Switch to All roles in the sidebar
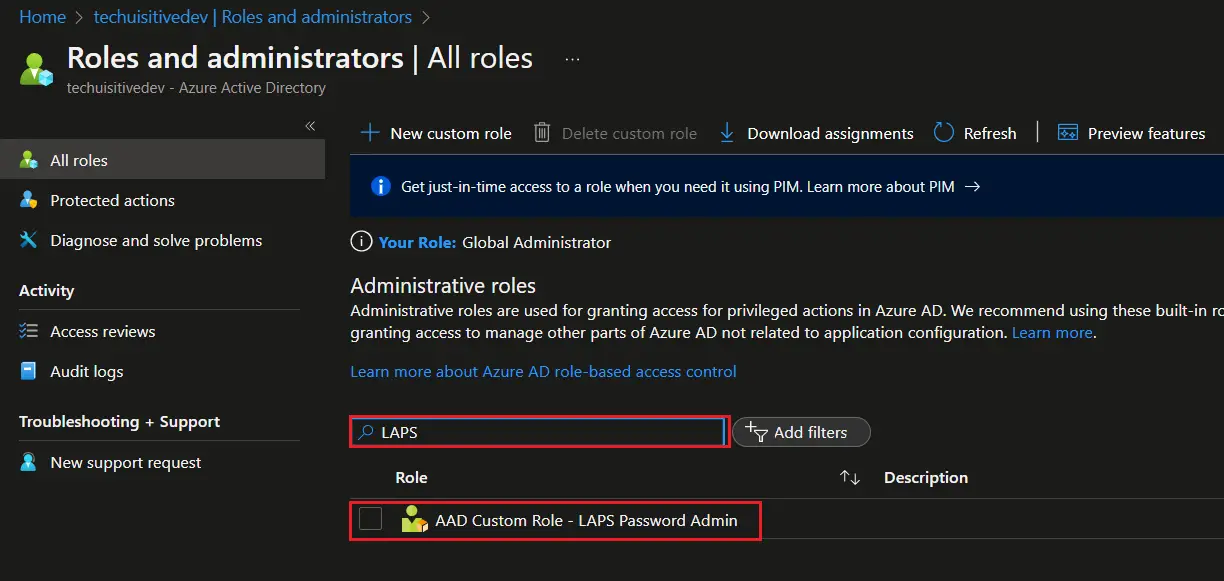This screenshot has width=1224, height=581. coord(79,159)
